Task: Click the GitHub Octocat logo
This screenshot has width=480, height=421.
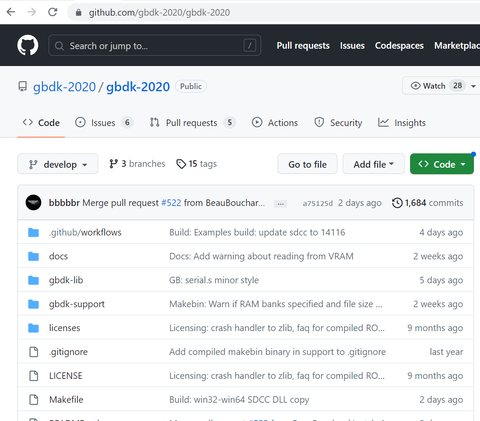Action: pos(28,45)
